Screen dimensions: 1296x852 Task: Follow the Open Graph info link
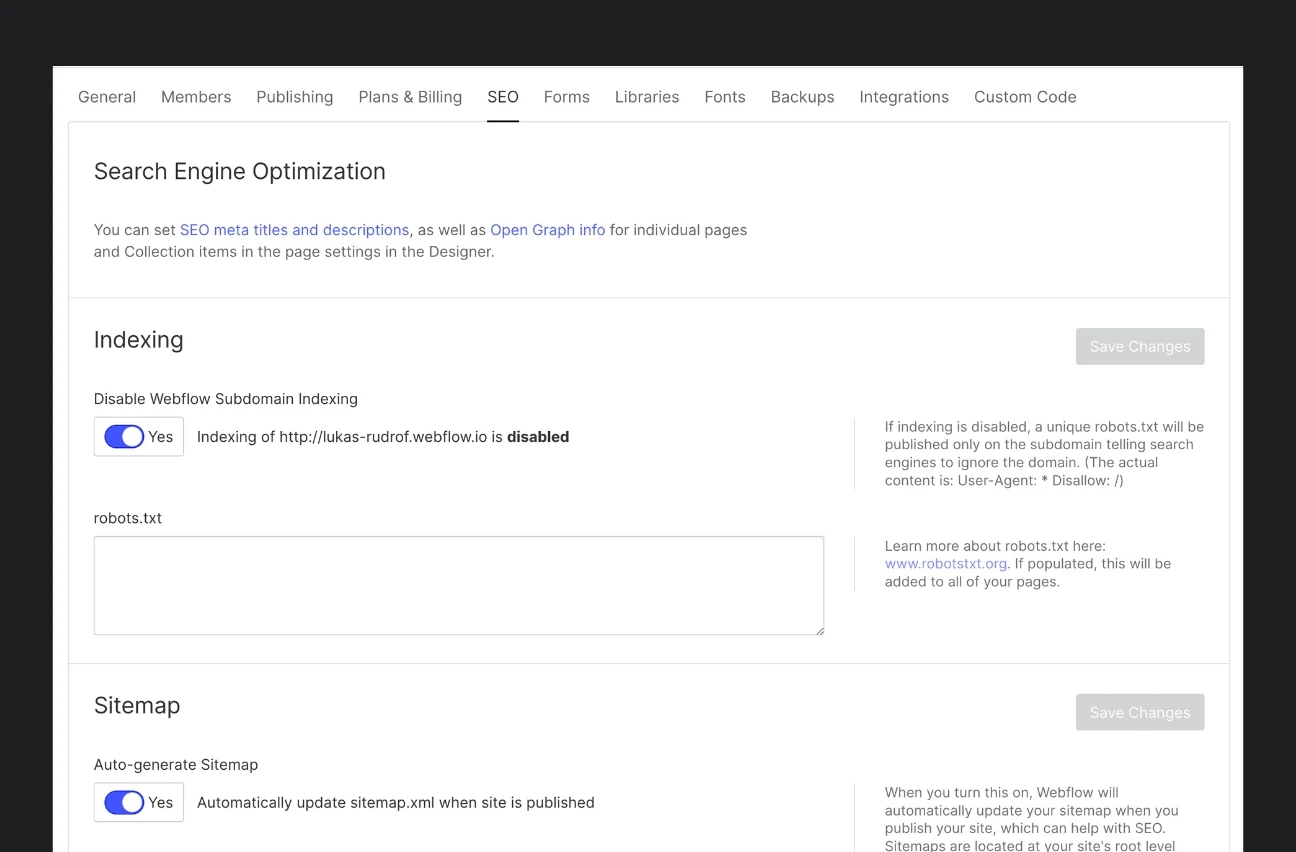(x=547, y=230)
